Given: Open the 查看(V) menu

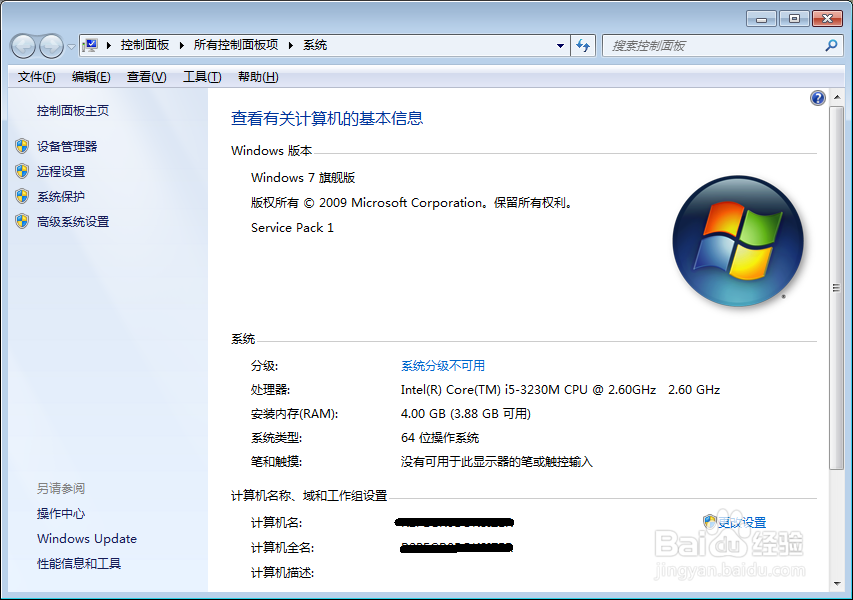Looking at the screenshot, I should [146, 77].
